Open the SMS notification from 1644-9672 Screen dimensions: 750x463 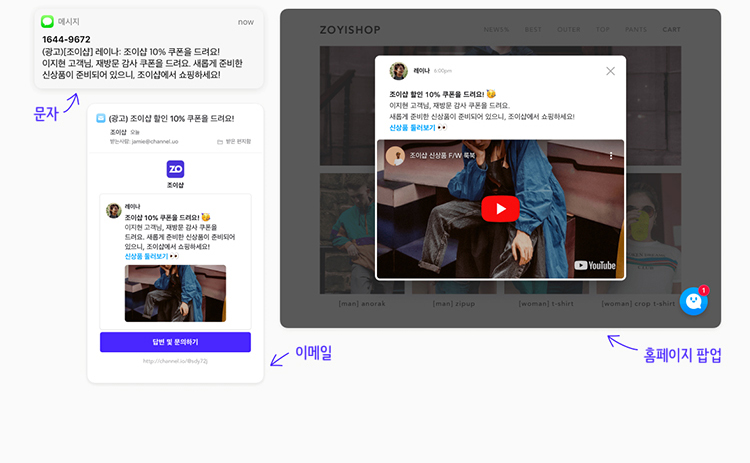tap(149, 49)
